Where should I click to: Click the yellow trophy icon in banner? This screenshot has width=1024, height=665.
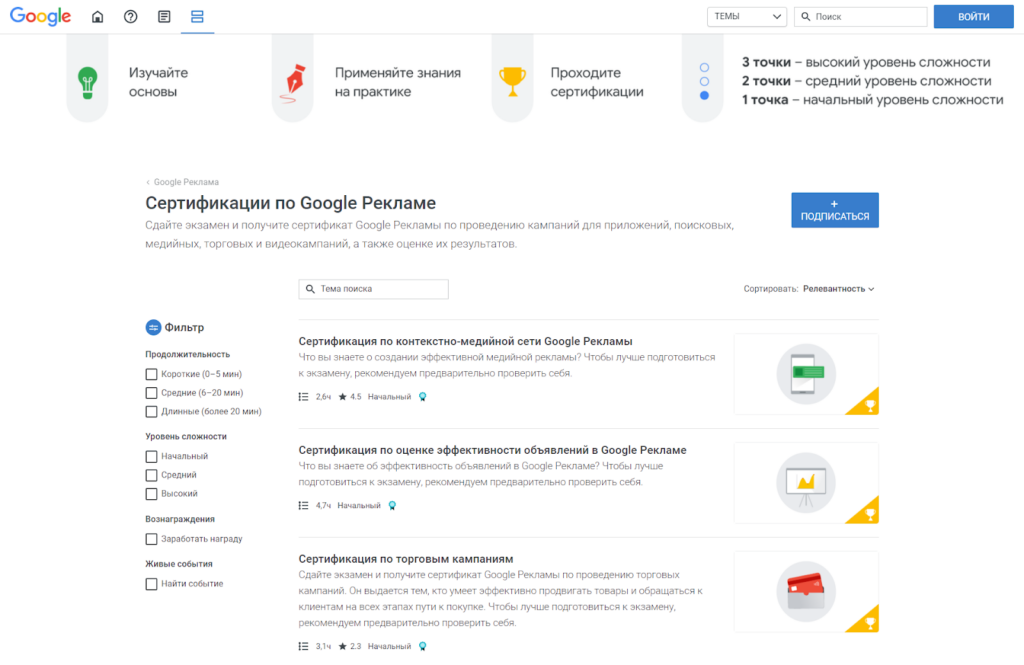click(513, 82)
